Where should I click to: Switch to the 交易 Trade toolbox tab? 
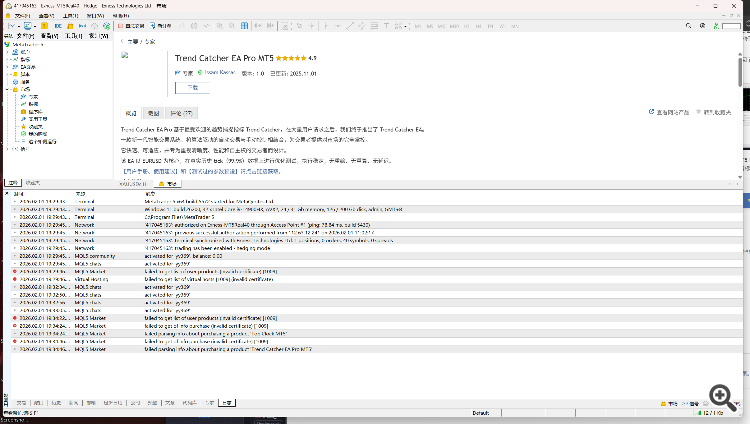[21, 403]
